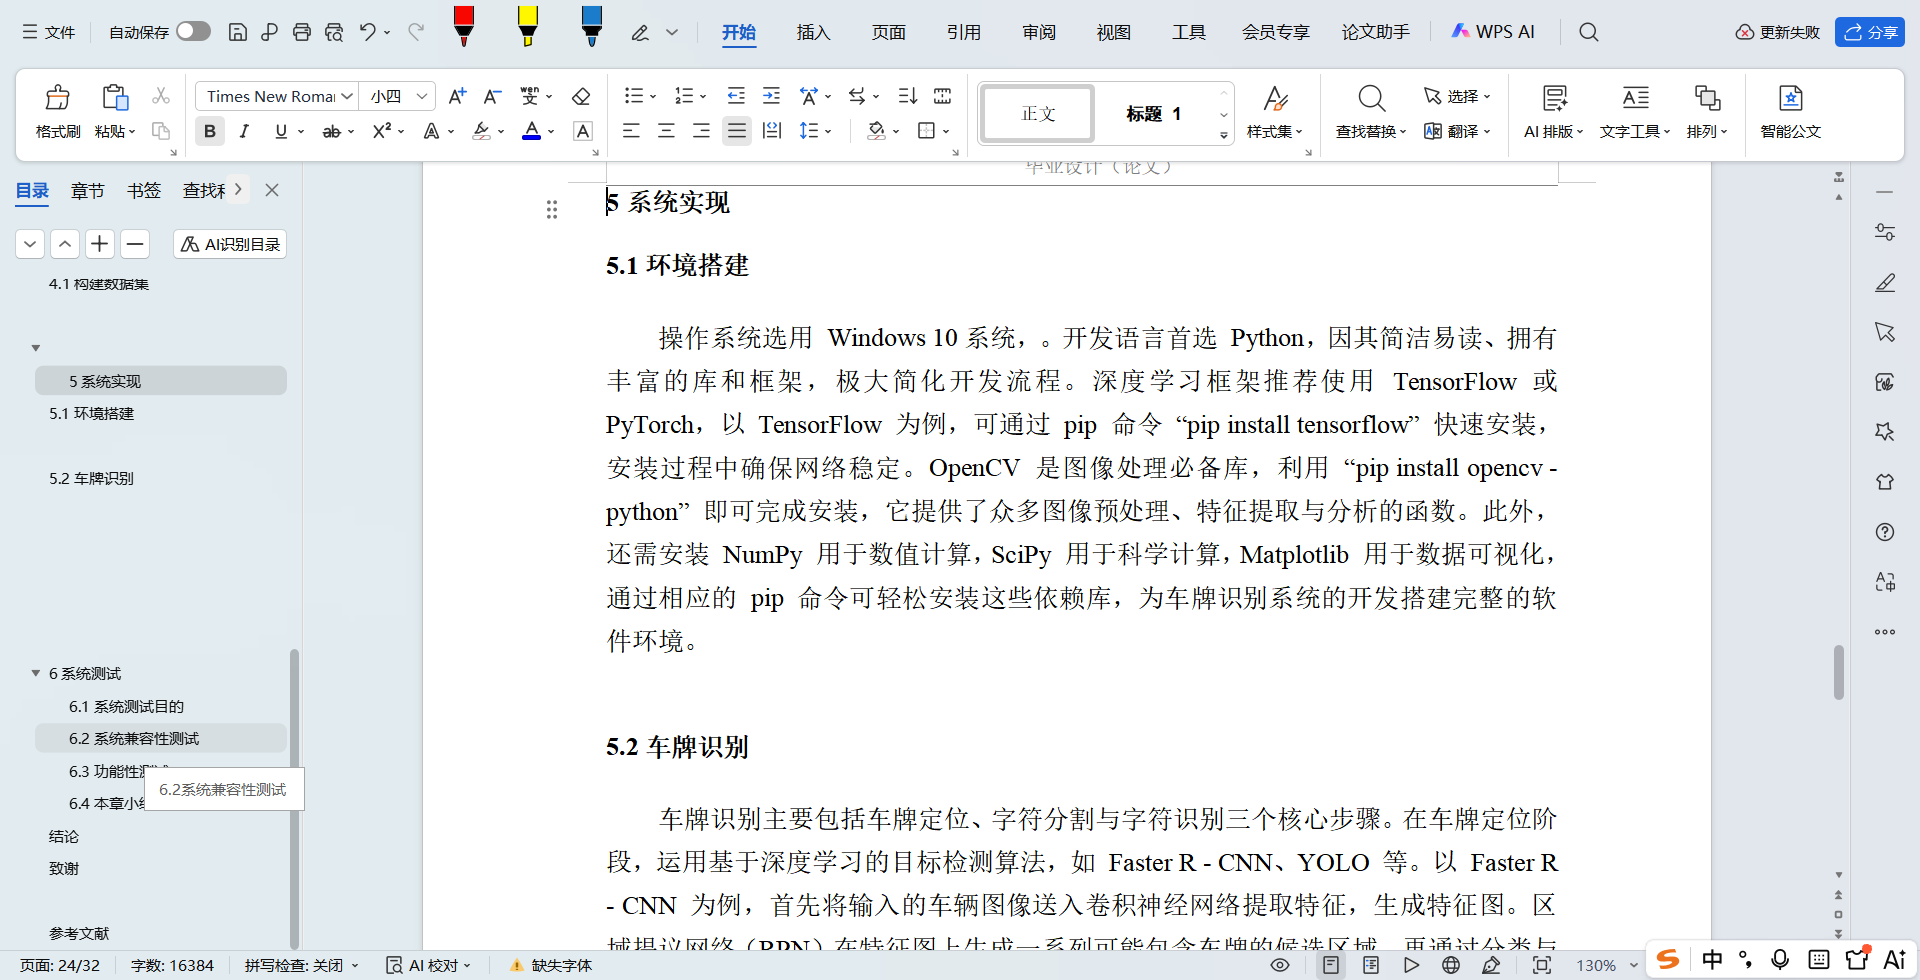Select the red marker pen

(464, 26)
